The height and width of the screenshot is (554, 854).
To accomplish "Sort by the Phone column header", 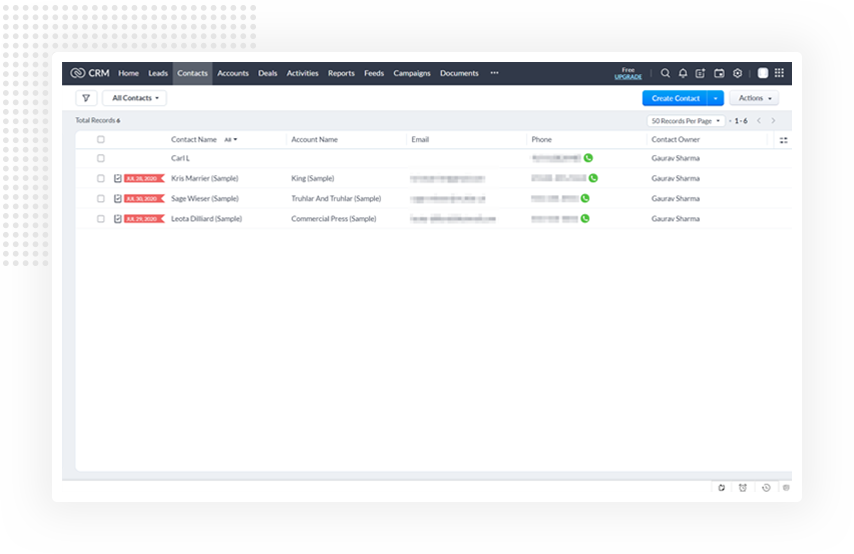I will [x=541, y=139].
